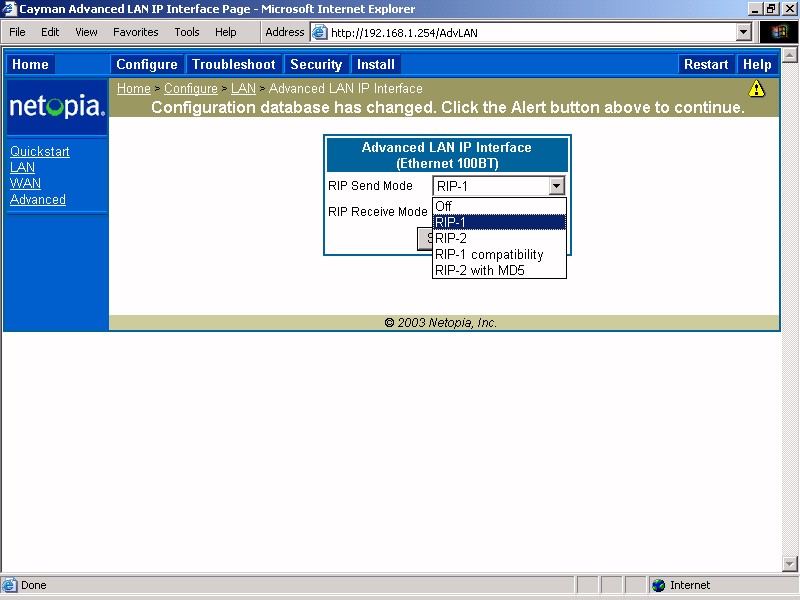Viewport: 800px width, 600px height.
Task: Open the WAN sidebar link
Action: [x=26, y=183]
